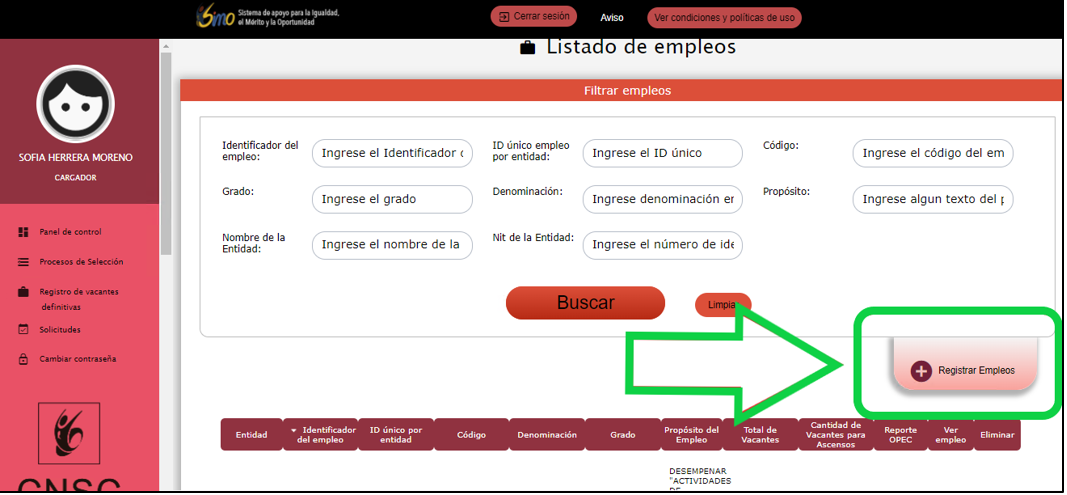The height and width of the screenshot is (495, 1067).
Task: Open Procesos de Selección menu item
Action: point(81,262)
